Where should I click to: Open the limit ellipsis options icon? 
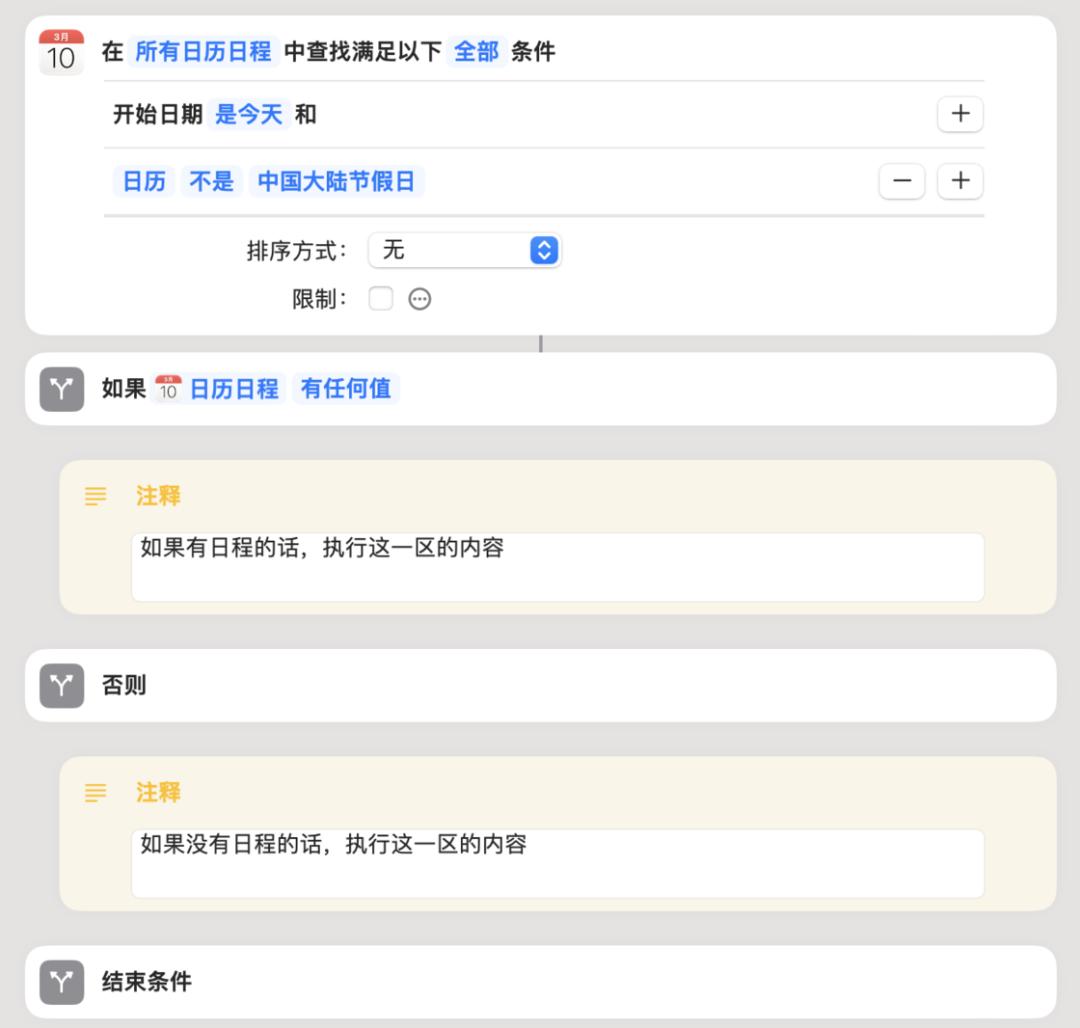click(x=420, y=299)
